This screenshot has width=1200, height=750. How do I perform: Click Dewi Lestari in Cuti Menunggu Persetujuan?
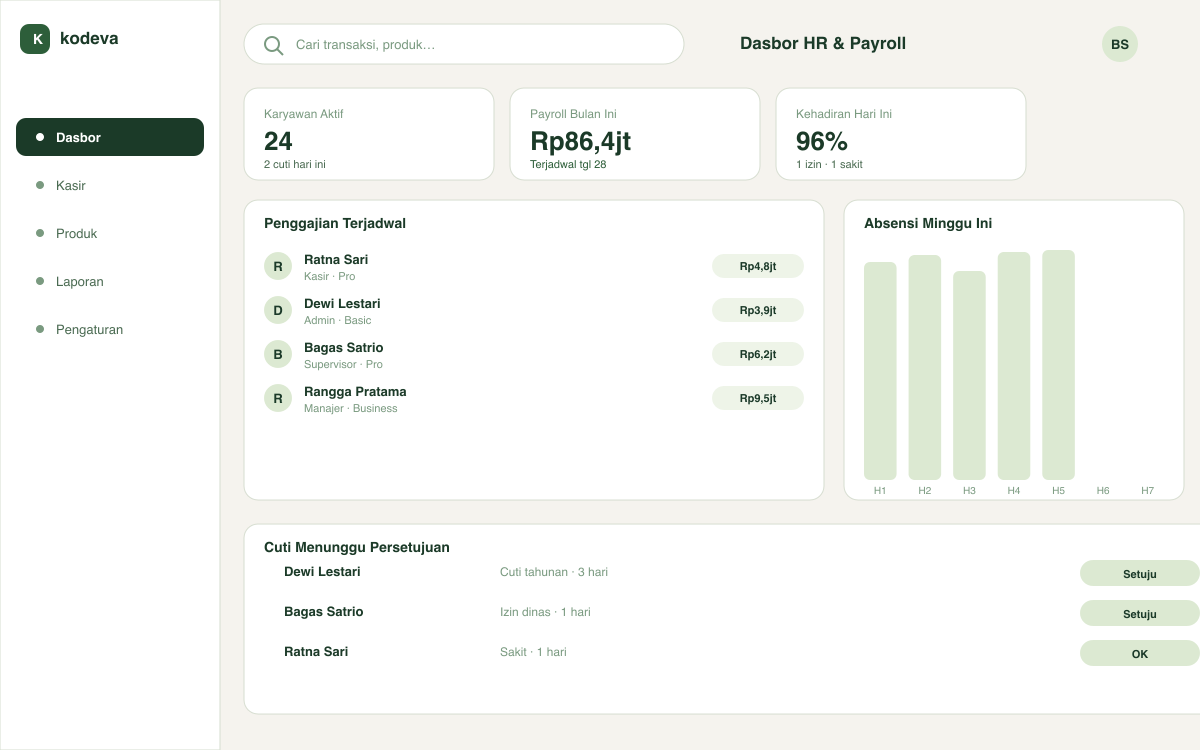pyautogui.click(x=322, y=571)
